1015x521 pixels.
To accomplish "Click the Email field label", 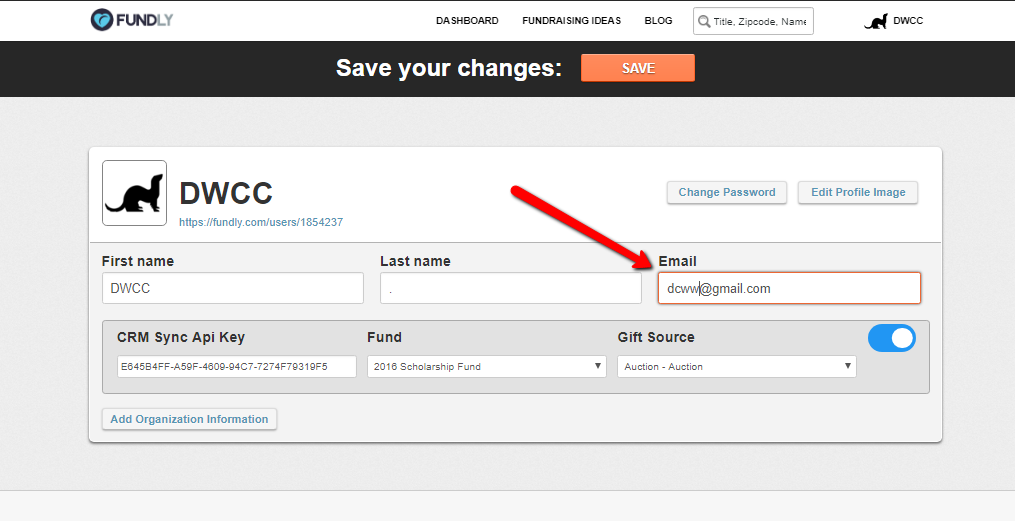I will pos(678,261).
